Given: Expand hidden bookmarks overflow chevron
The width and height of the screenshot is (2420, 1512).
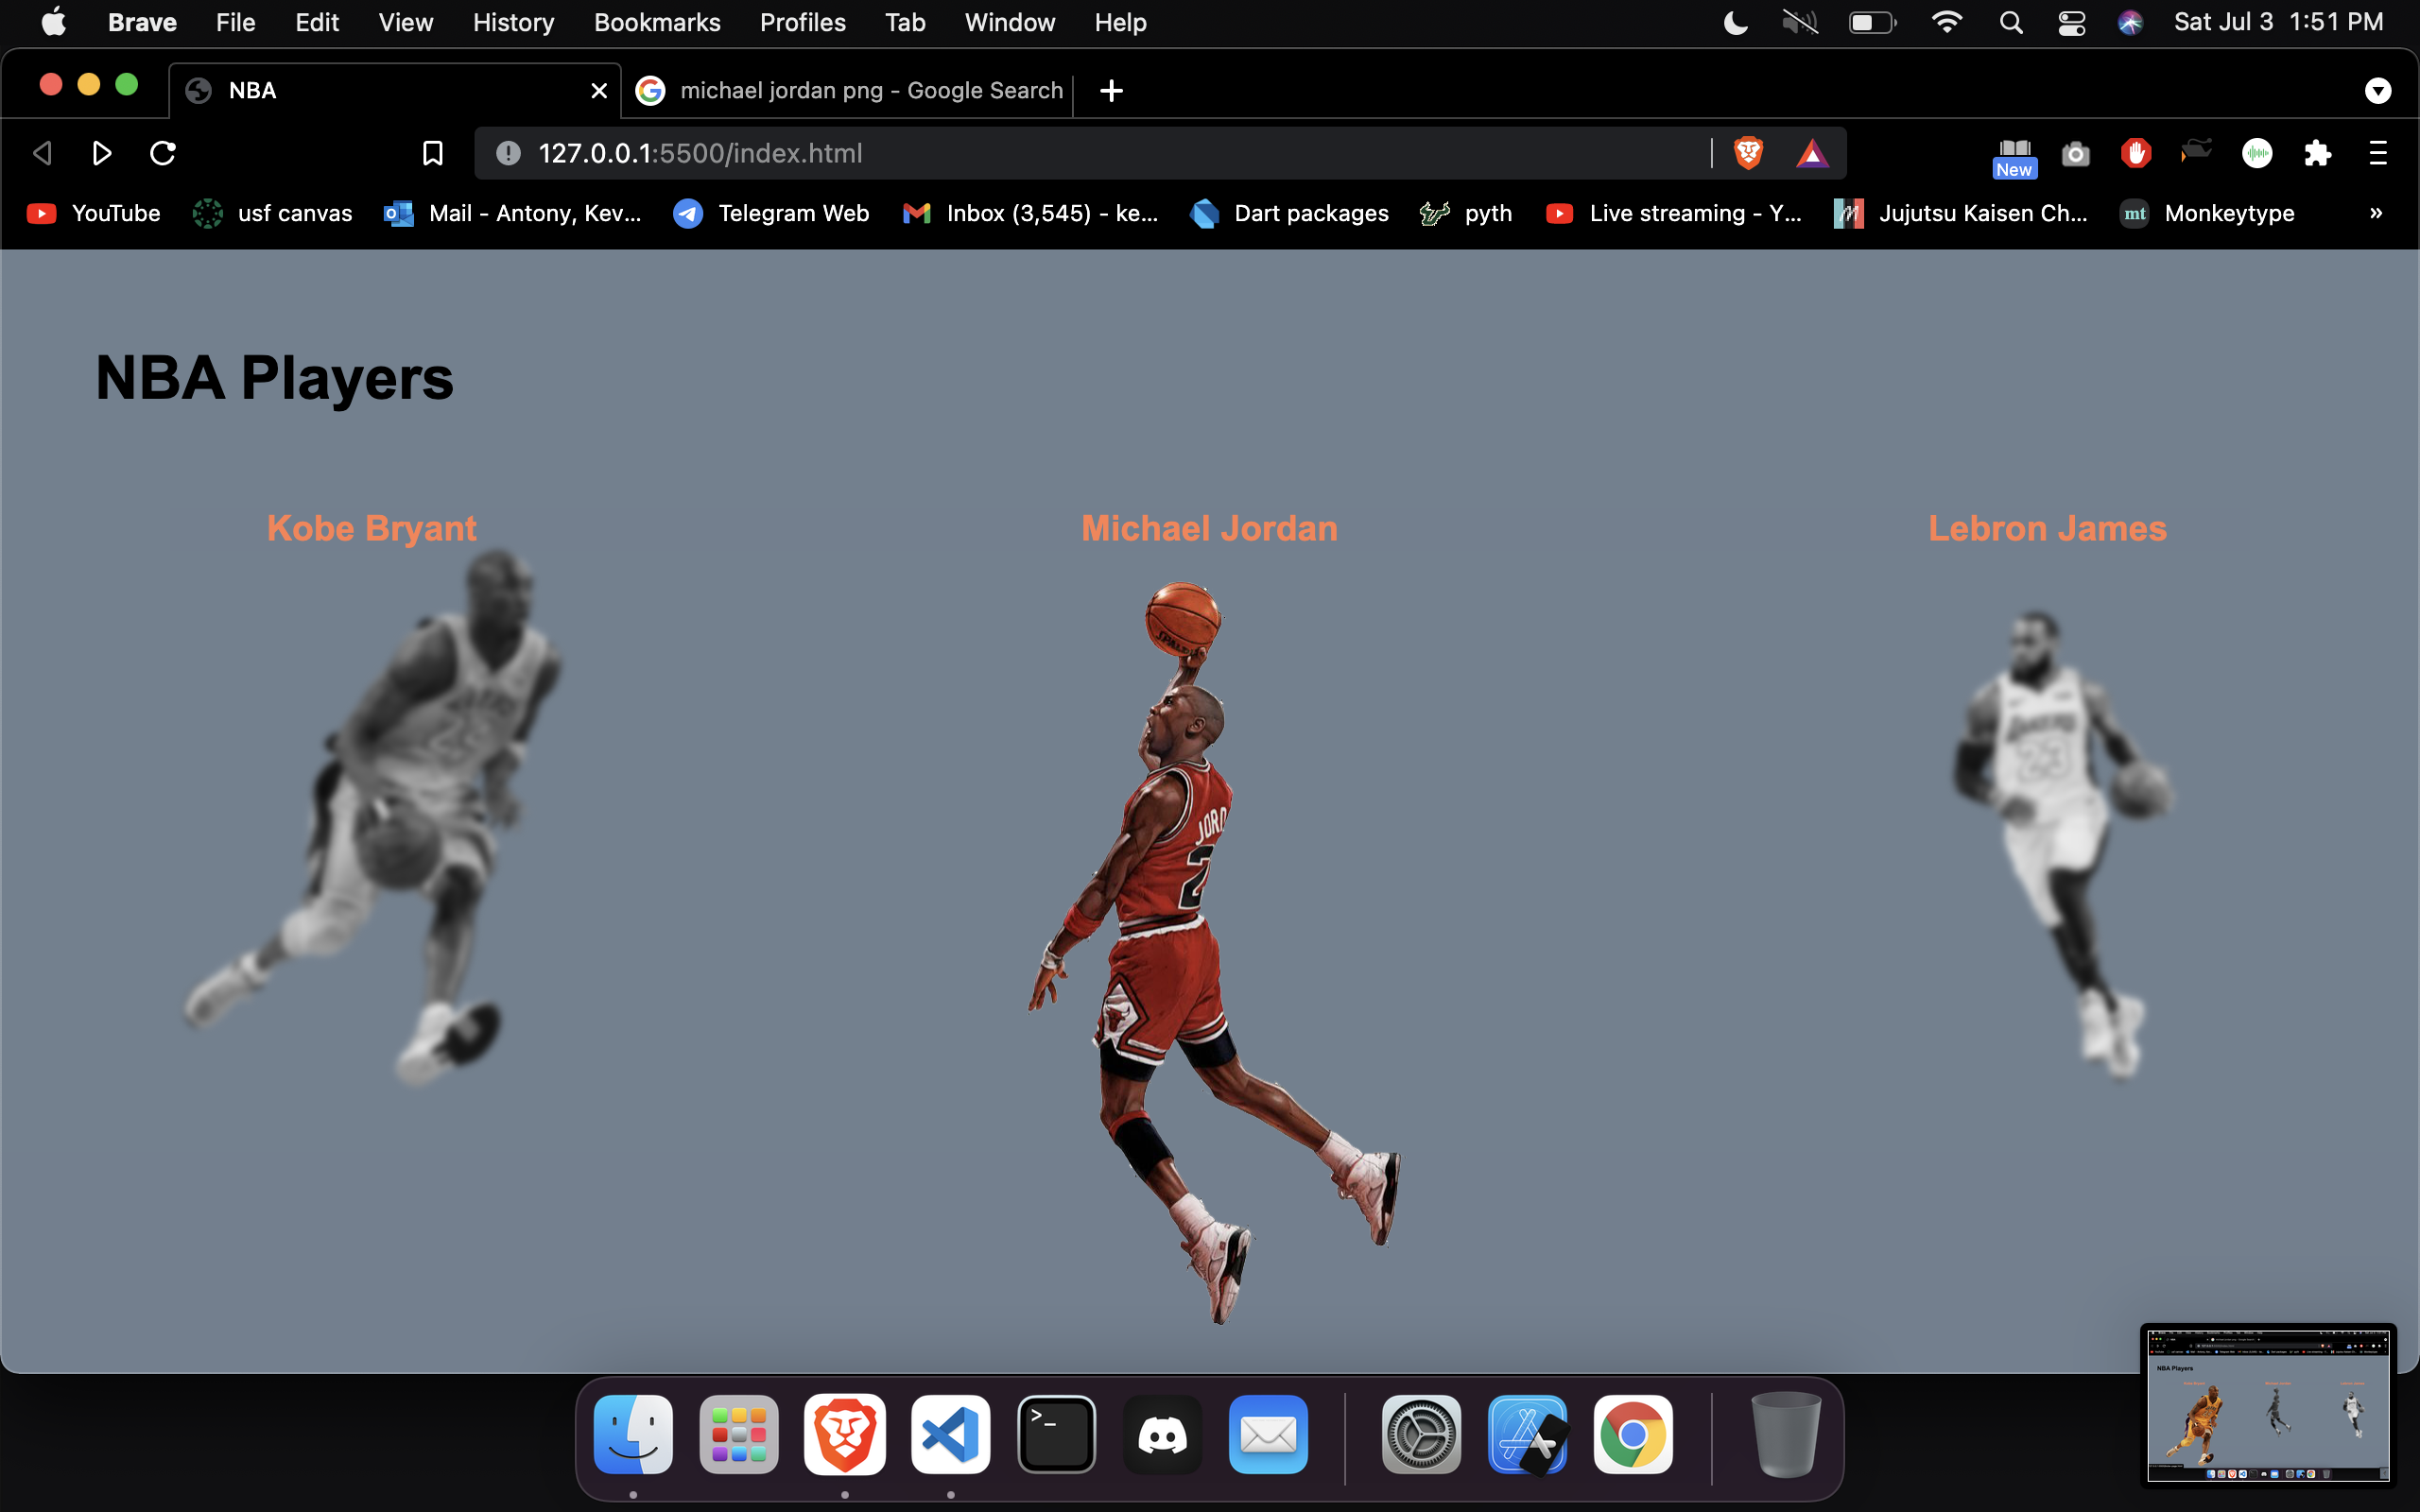Looking at the screenshot, I should 2376,213.
